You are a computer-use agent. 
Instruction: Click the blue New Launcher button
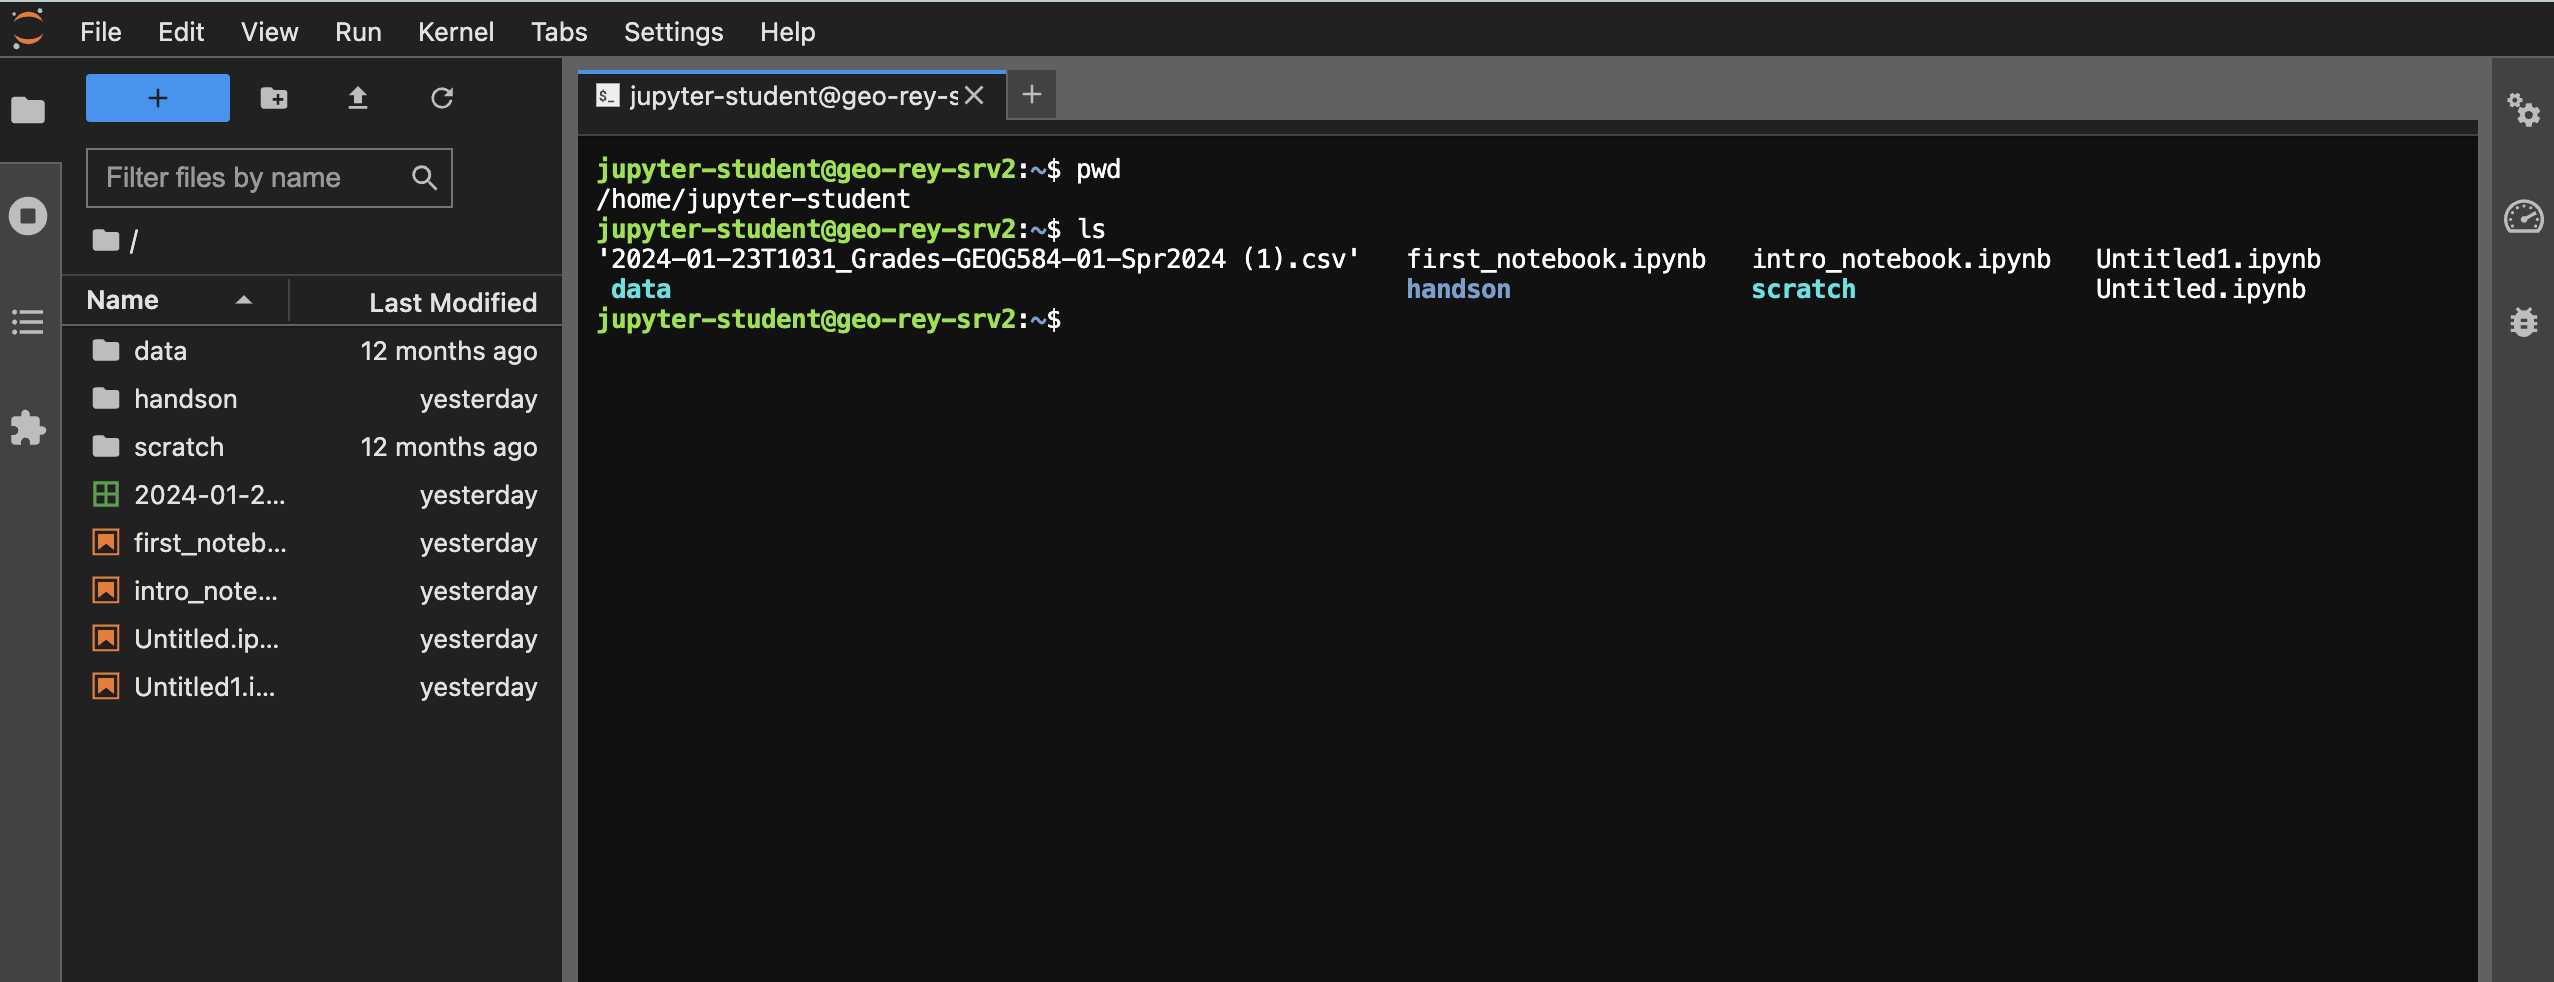tap(158, 98)
